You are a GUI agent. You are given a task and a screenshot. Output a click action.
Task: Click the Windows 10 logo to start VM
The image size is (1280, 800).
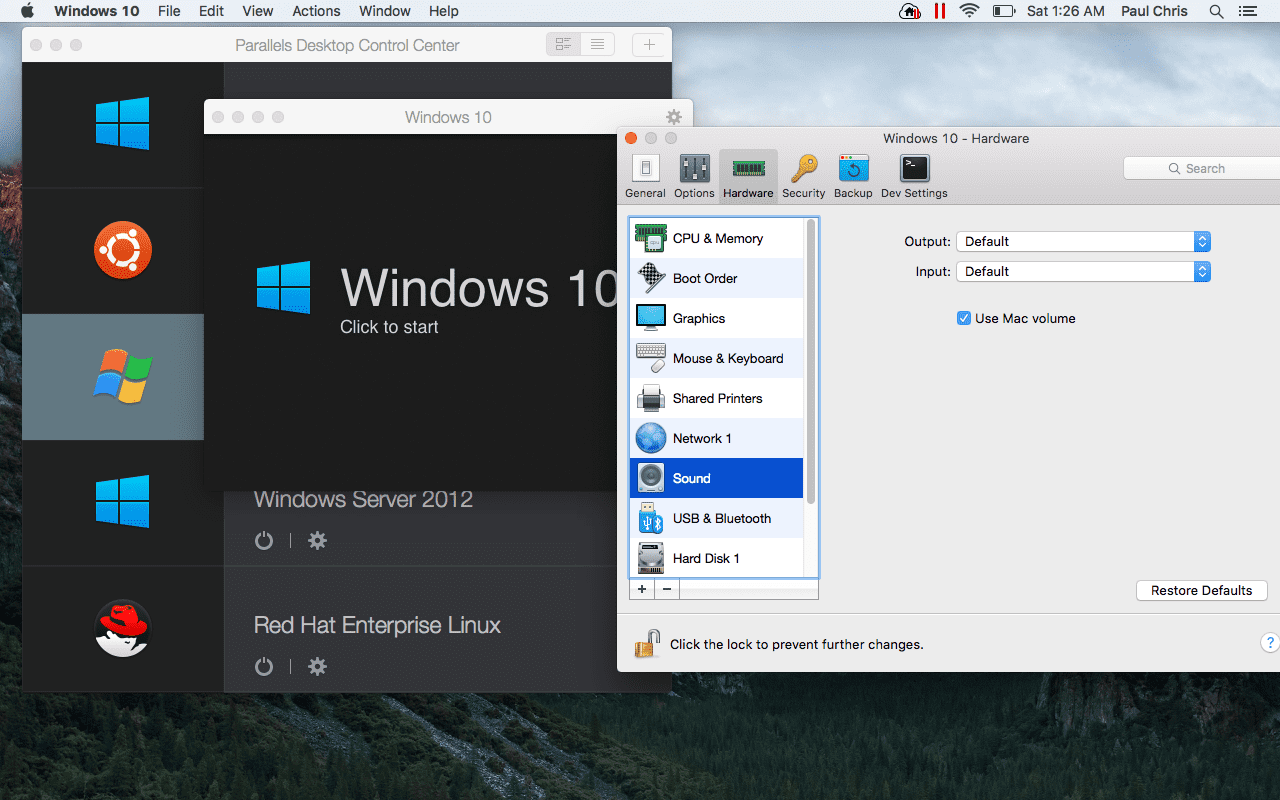(283, 287)
